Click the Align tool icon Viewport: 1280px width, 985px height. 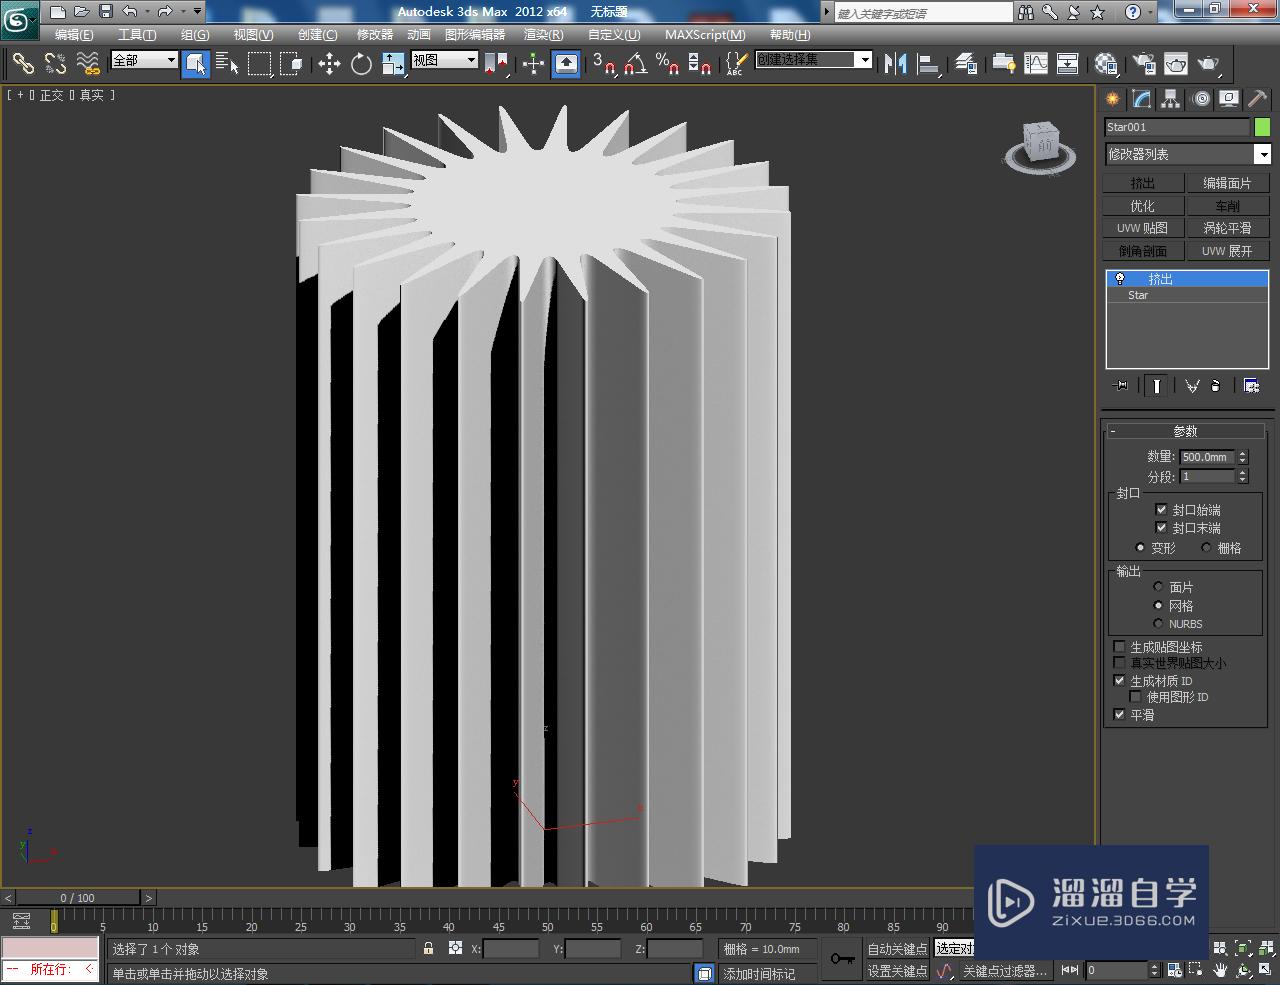pos(929,64)
